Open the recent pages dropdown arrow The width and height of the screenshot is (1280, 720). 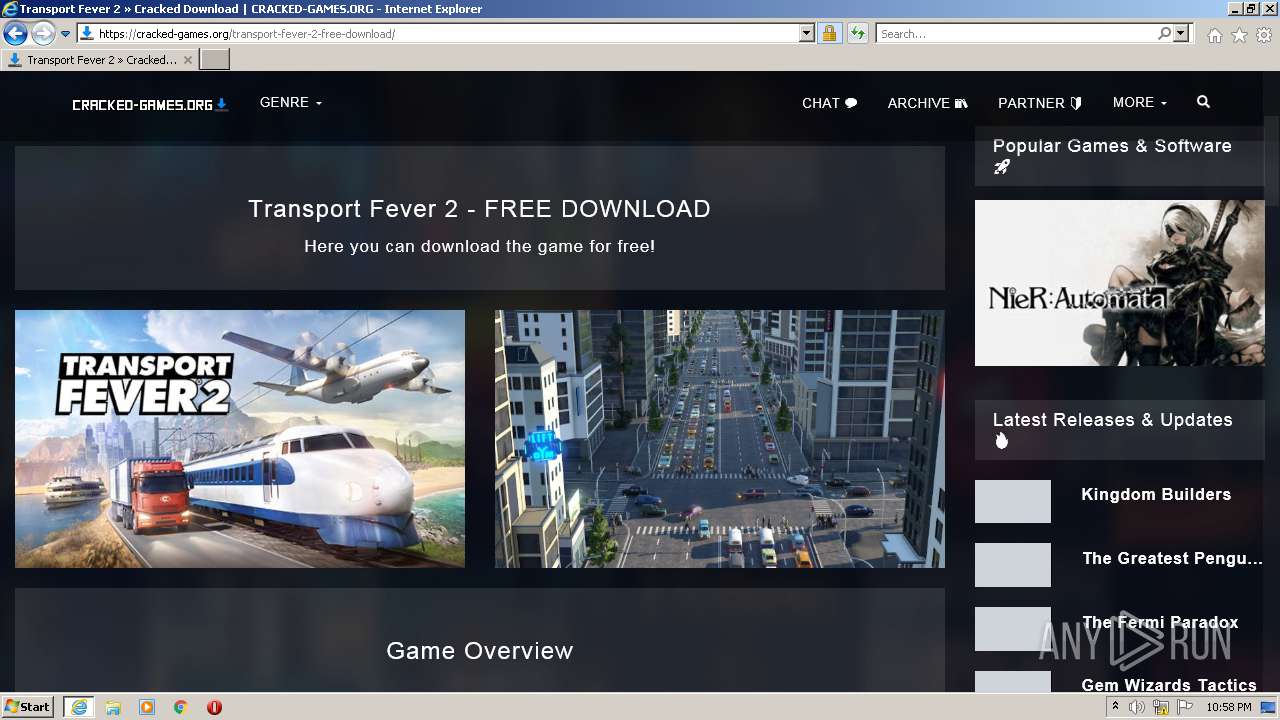[65, 34]
